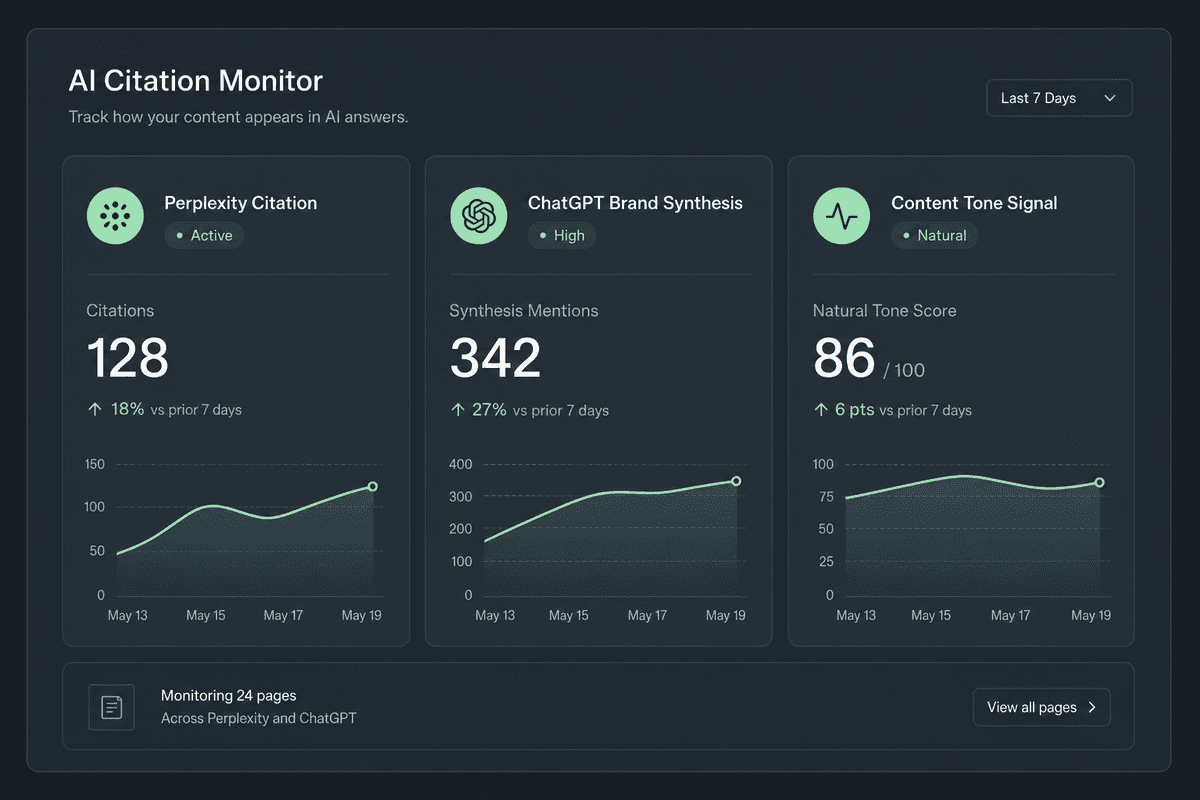1200x800 pixels.
Task: Click the 86 natural tone score value
Action: [845, 358]
